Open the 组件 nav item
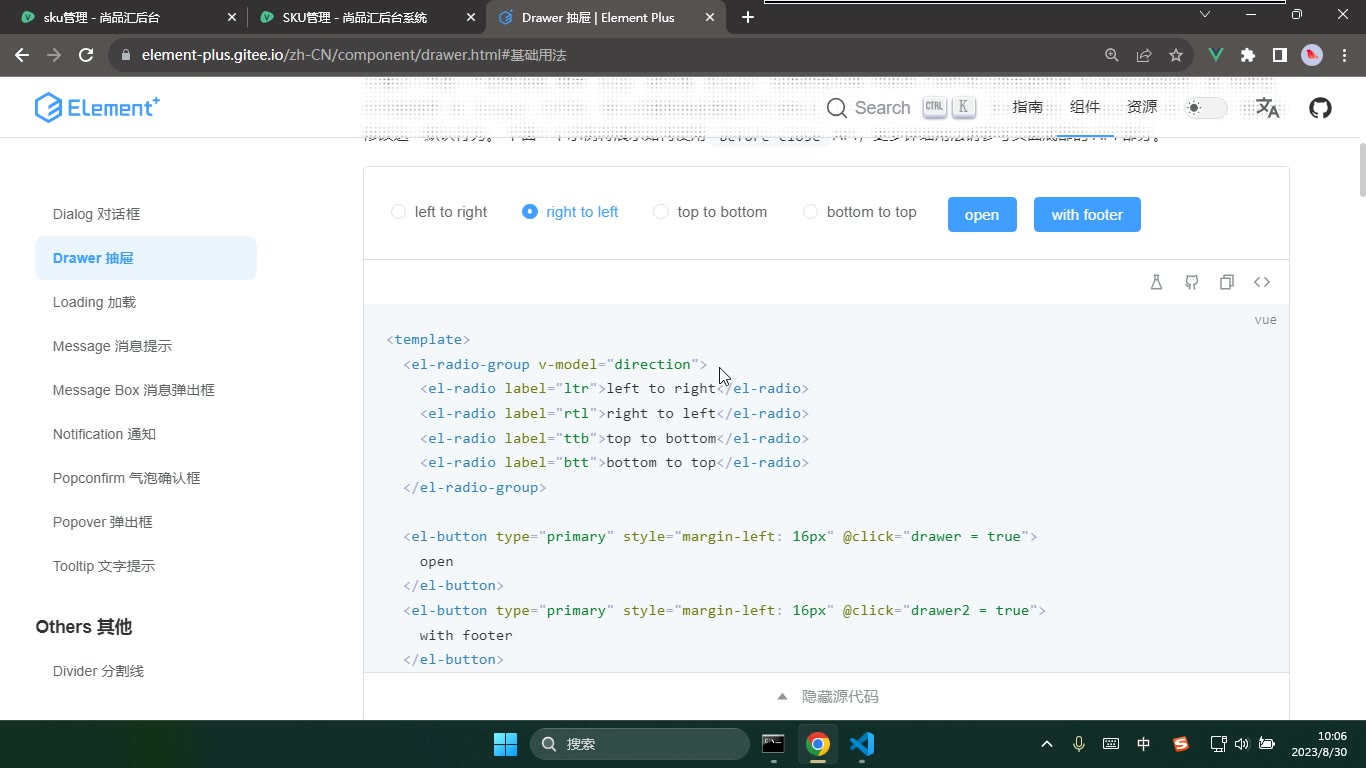This screenshot has width=1366, height=768. click(x=1085, y=107)
